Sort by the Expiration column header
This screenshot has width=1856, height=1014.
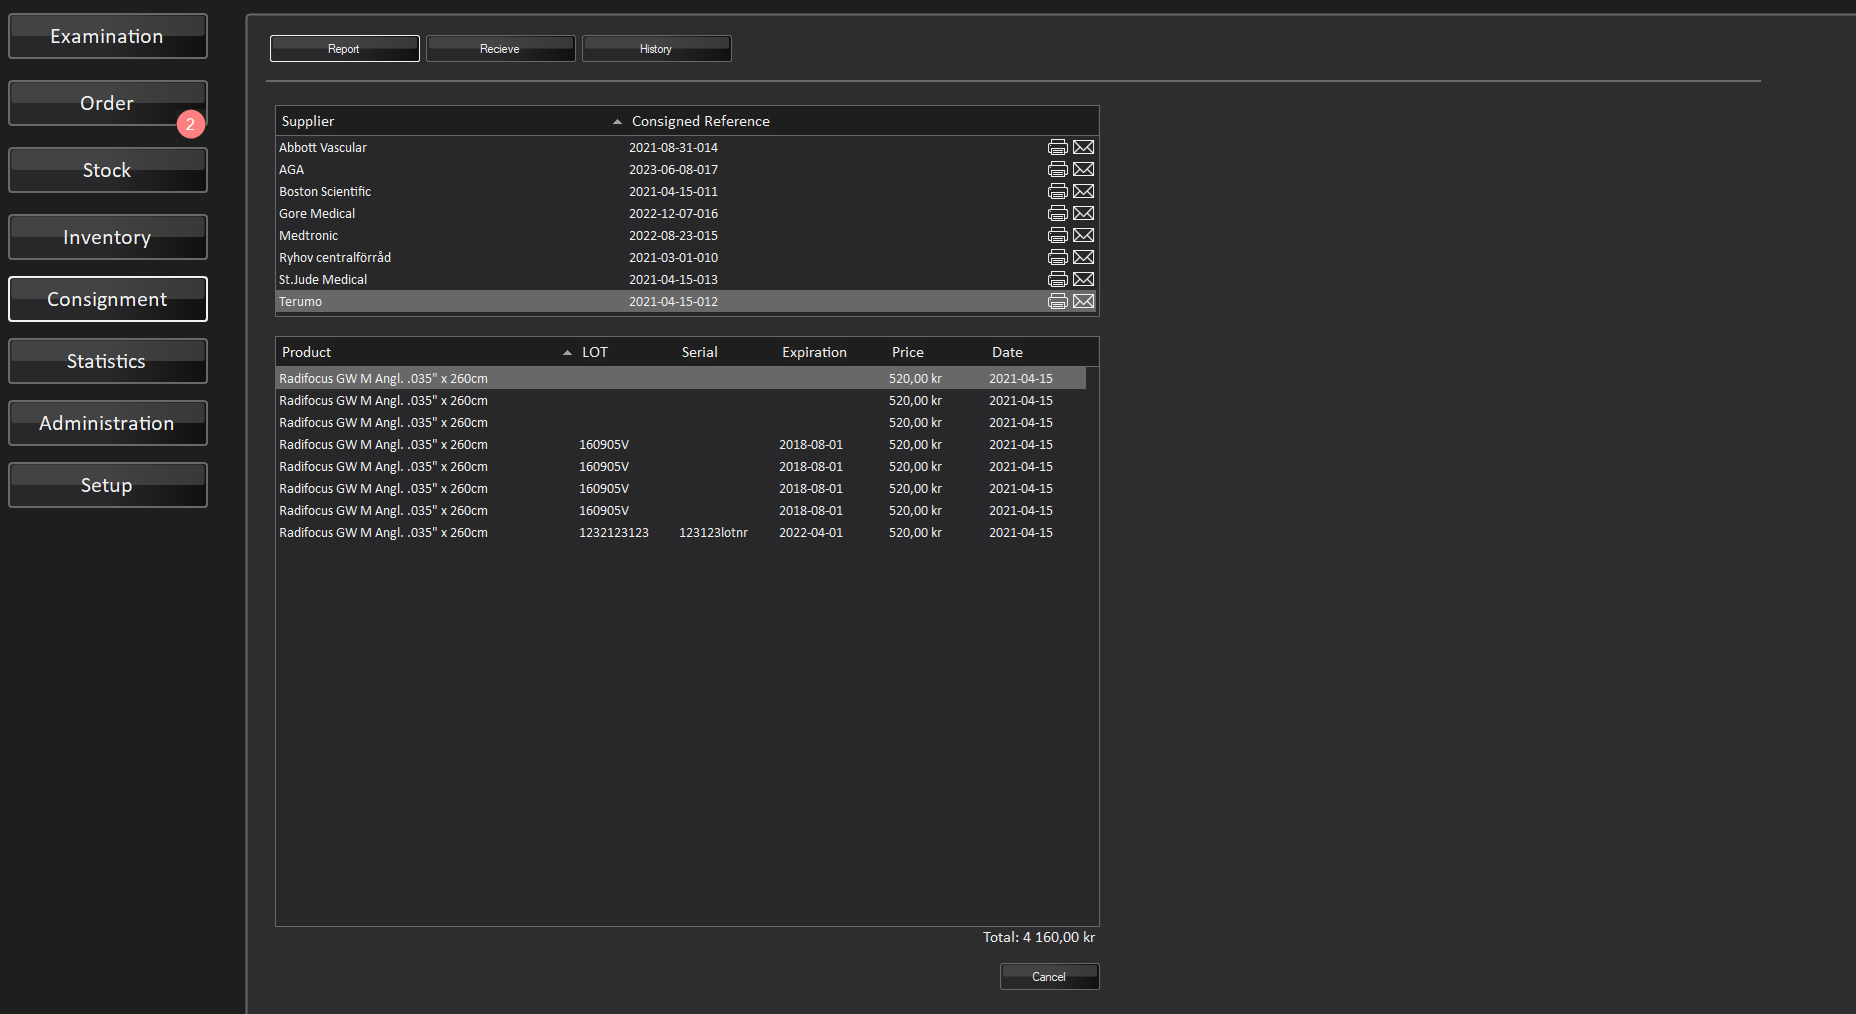point(831,352)
